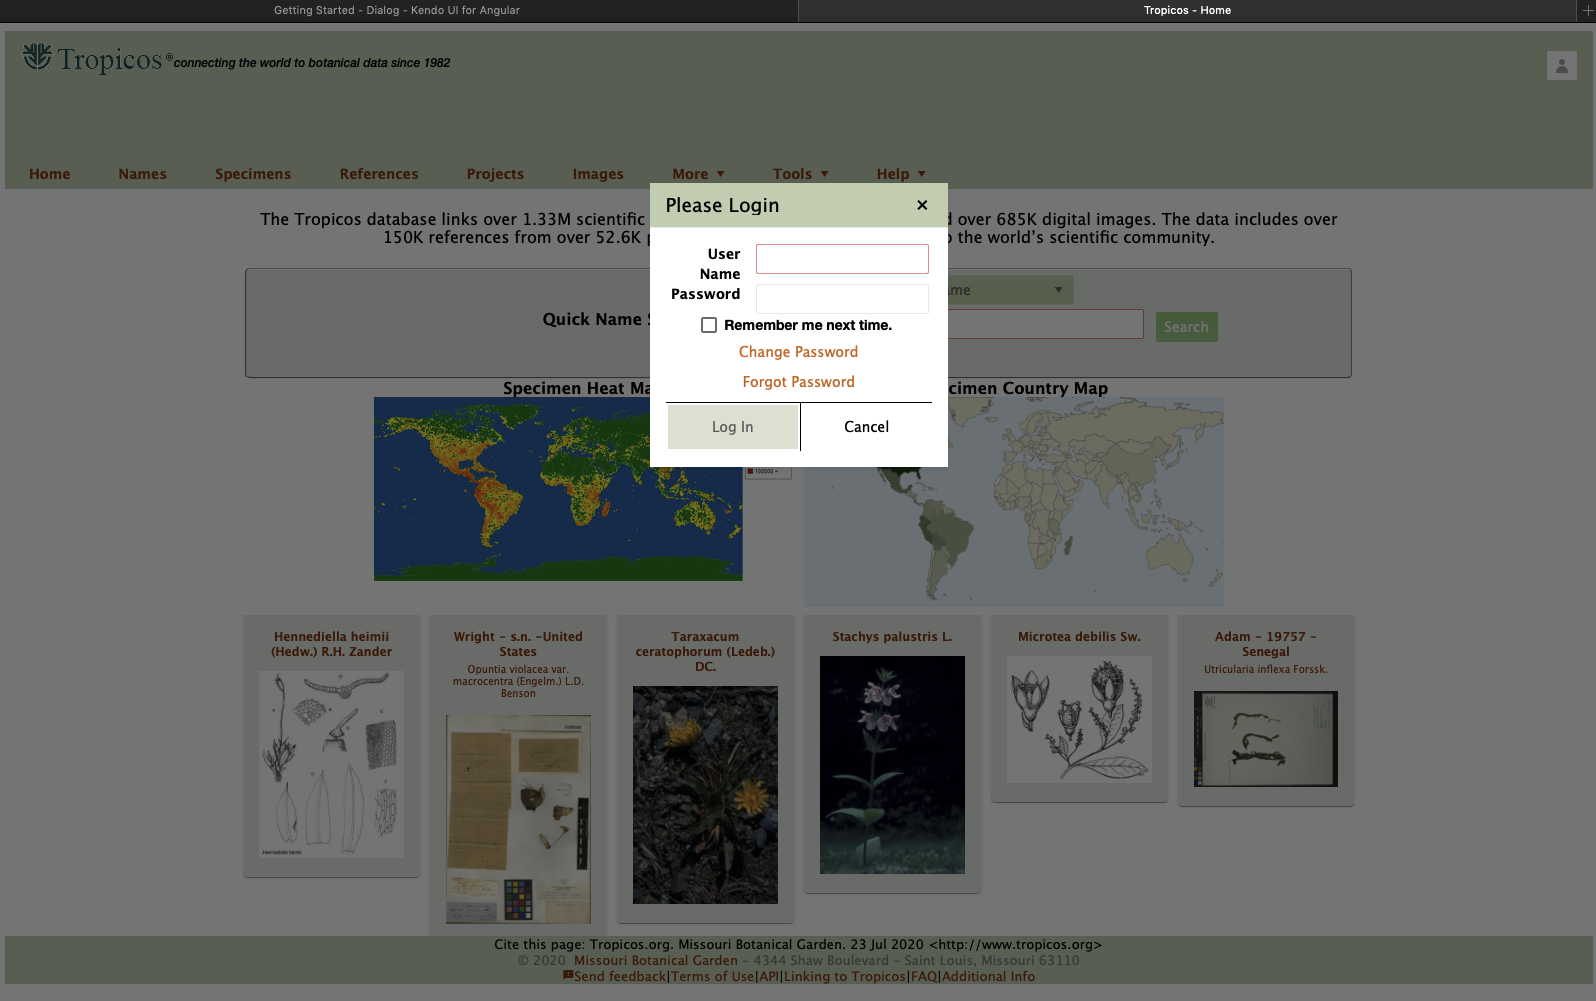Open the Images menu item
Image resolution: width=1596 pixels, height=1001 pixels.
tap(598, 174)
